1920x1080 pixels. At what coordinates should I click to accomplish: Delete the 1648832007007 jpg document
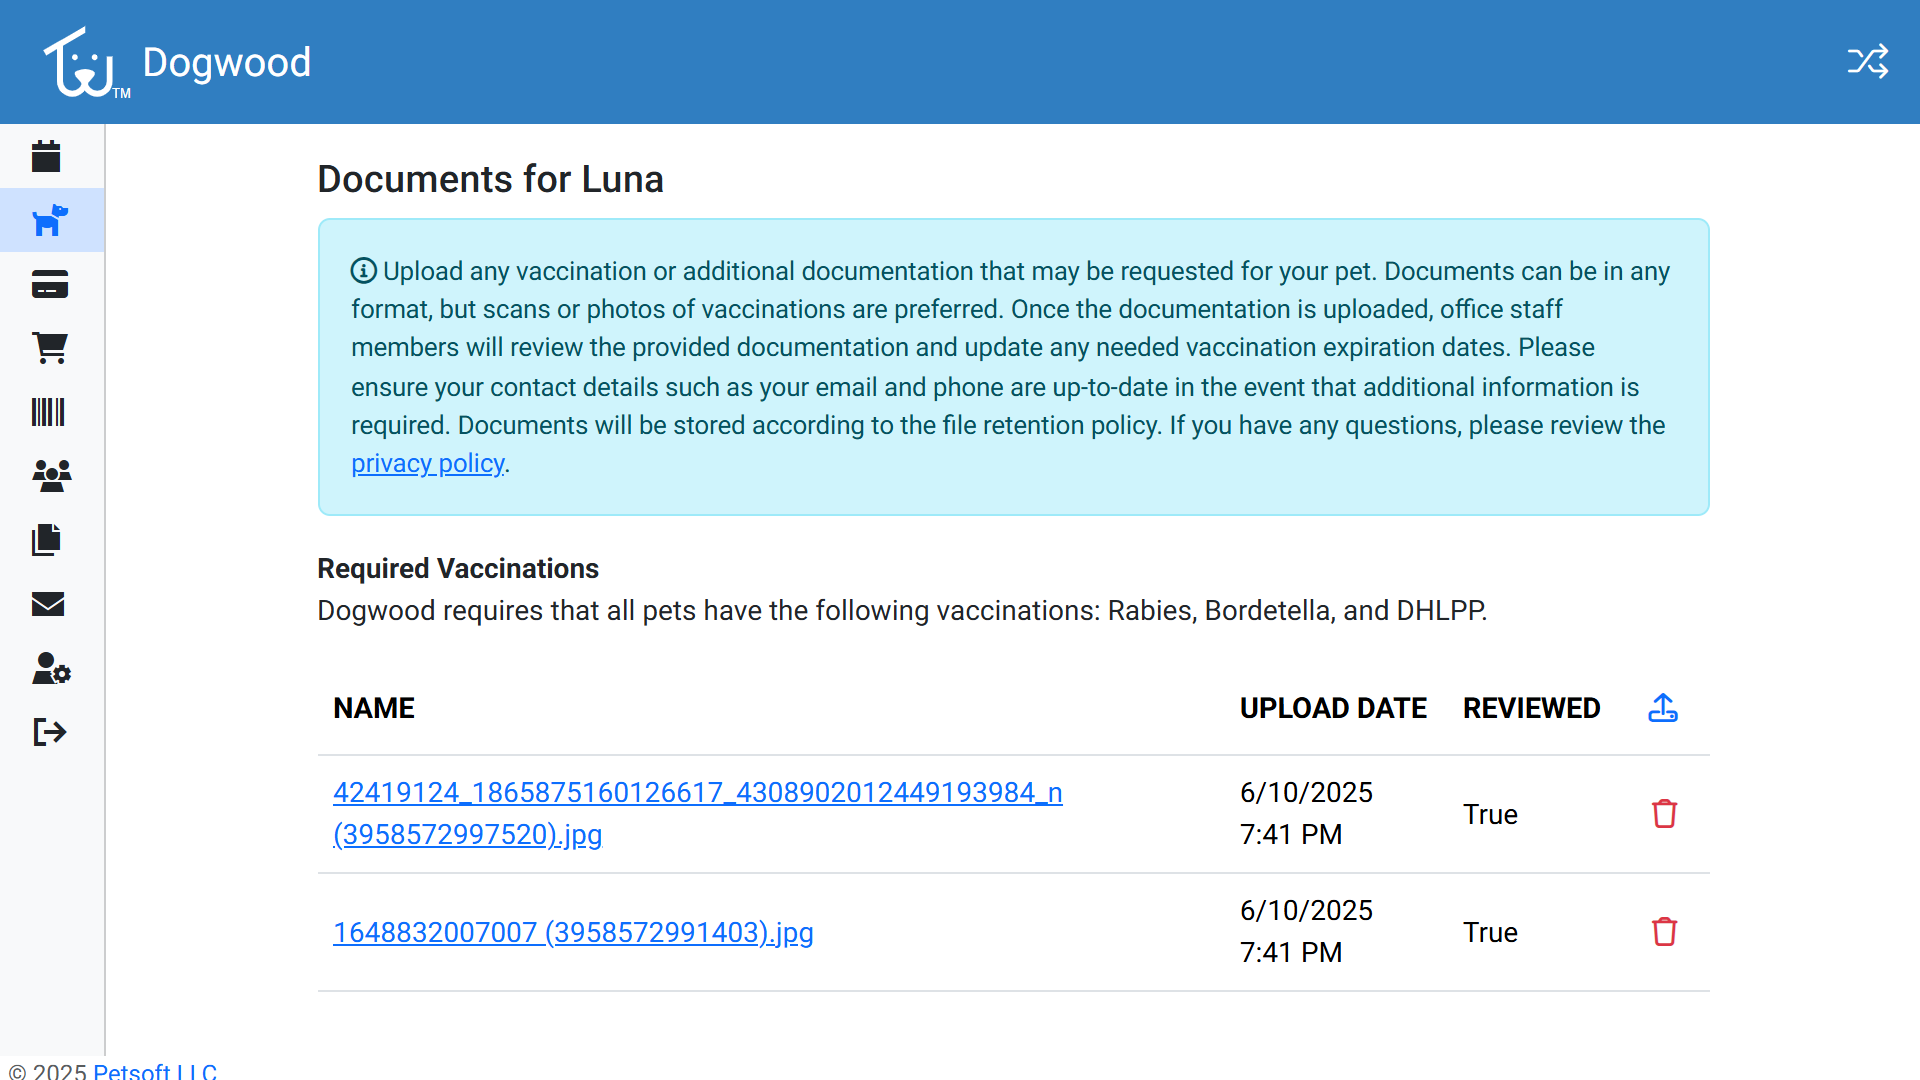pos(1664,932)
